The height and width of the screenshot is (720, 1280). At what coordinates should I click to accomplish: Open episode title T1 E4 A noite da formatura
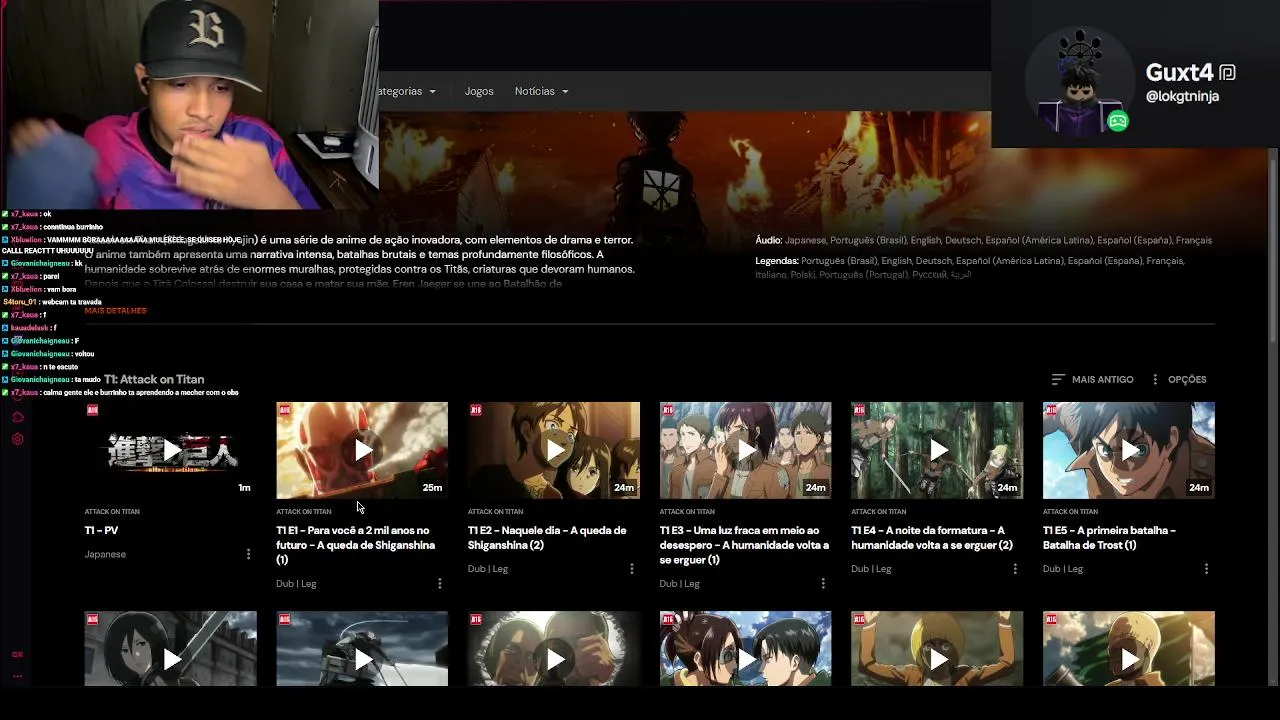932,538
